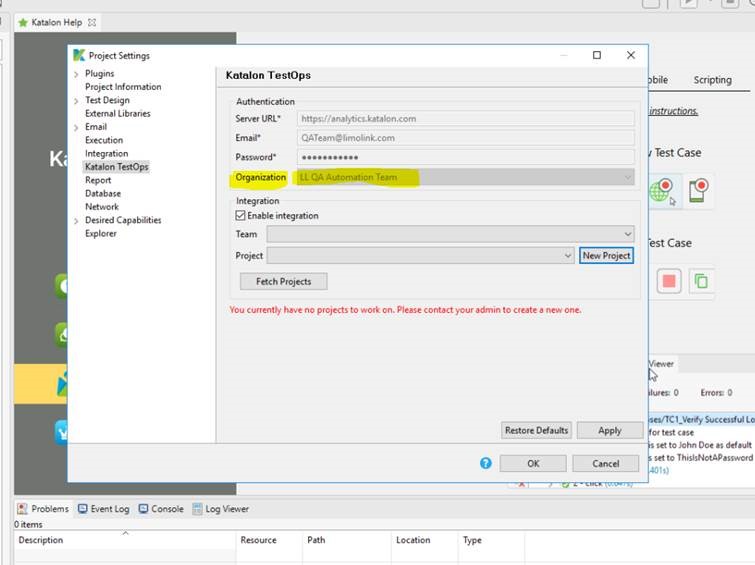
Task: Click the red stop square icon
Action: point(669,281)
